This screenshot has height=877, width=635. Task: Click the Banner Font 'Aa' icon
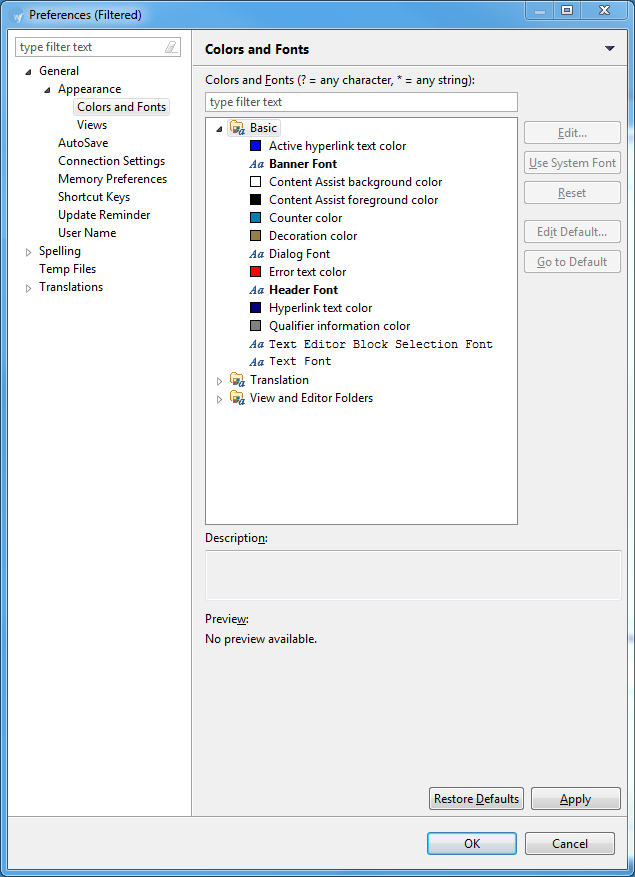256,164
